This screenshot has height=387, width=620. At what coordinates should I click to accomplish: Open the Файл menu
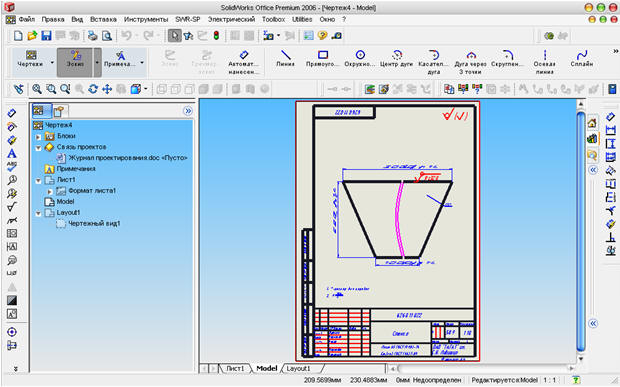point(26,19)
